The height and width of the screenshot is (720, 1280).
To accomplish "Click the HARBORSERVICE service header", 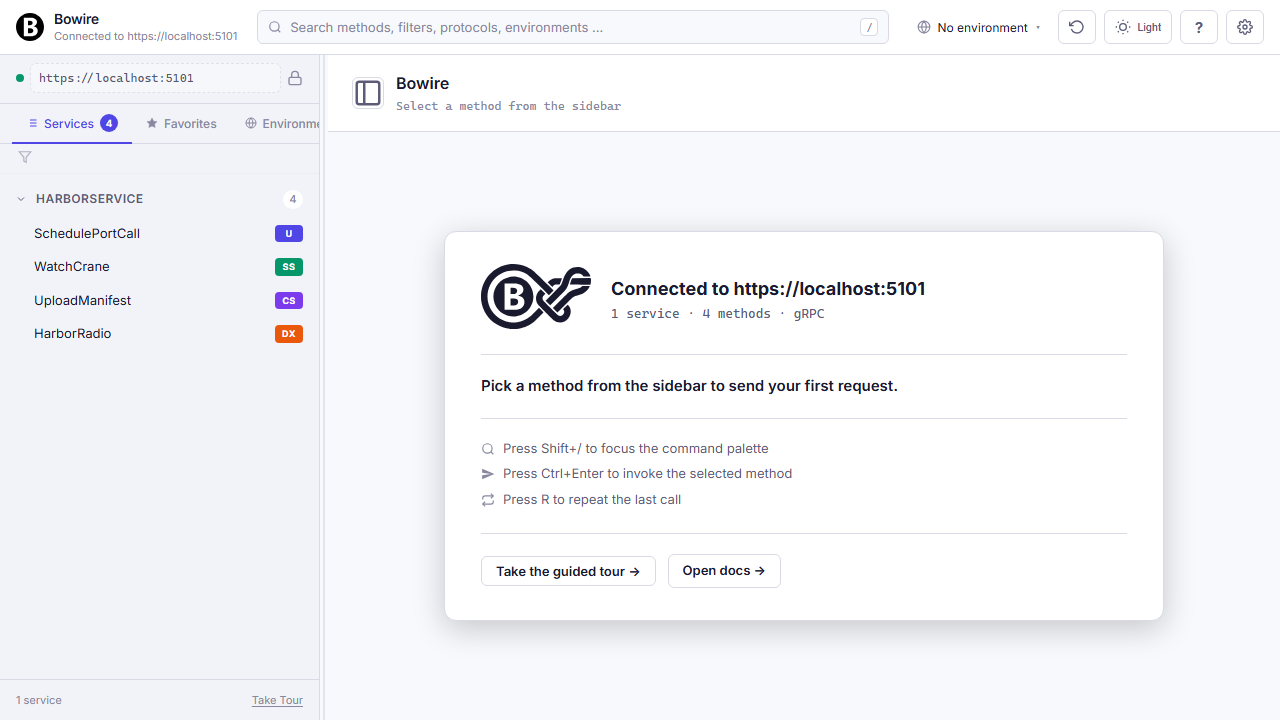I will point(160,199).
